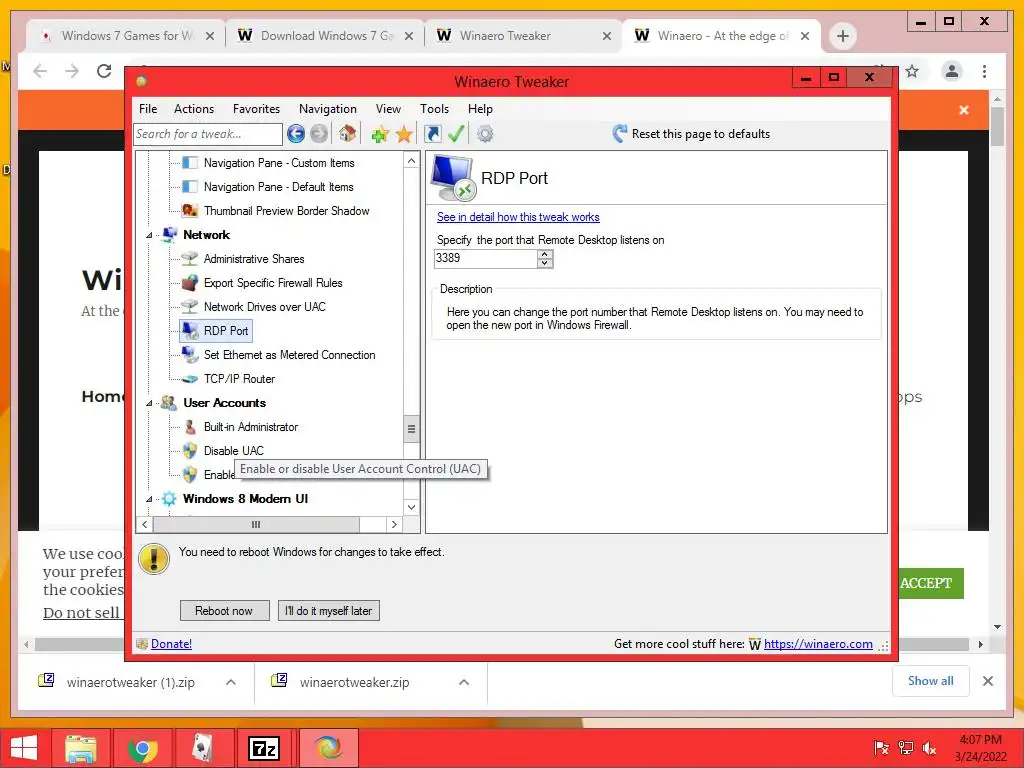Click the tree panel vertical scrollbar thumb
Image resolution: width=1024 pixels, height=768 pixels.
[411, 429]
